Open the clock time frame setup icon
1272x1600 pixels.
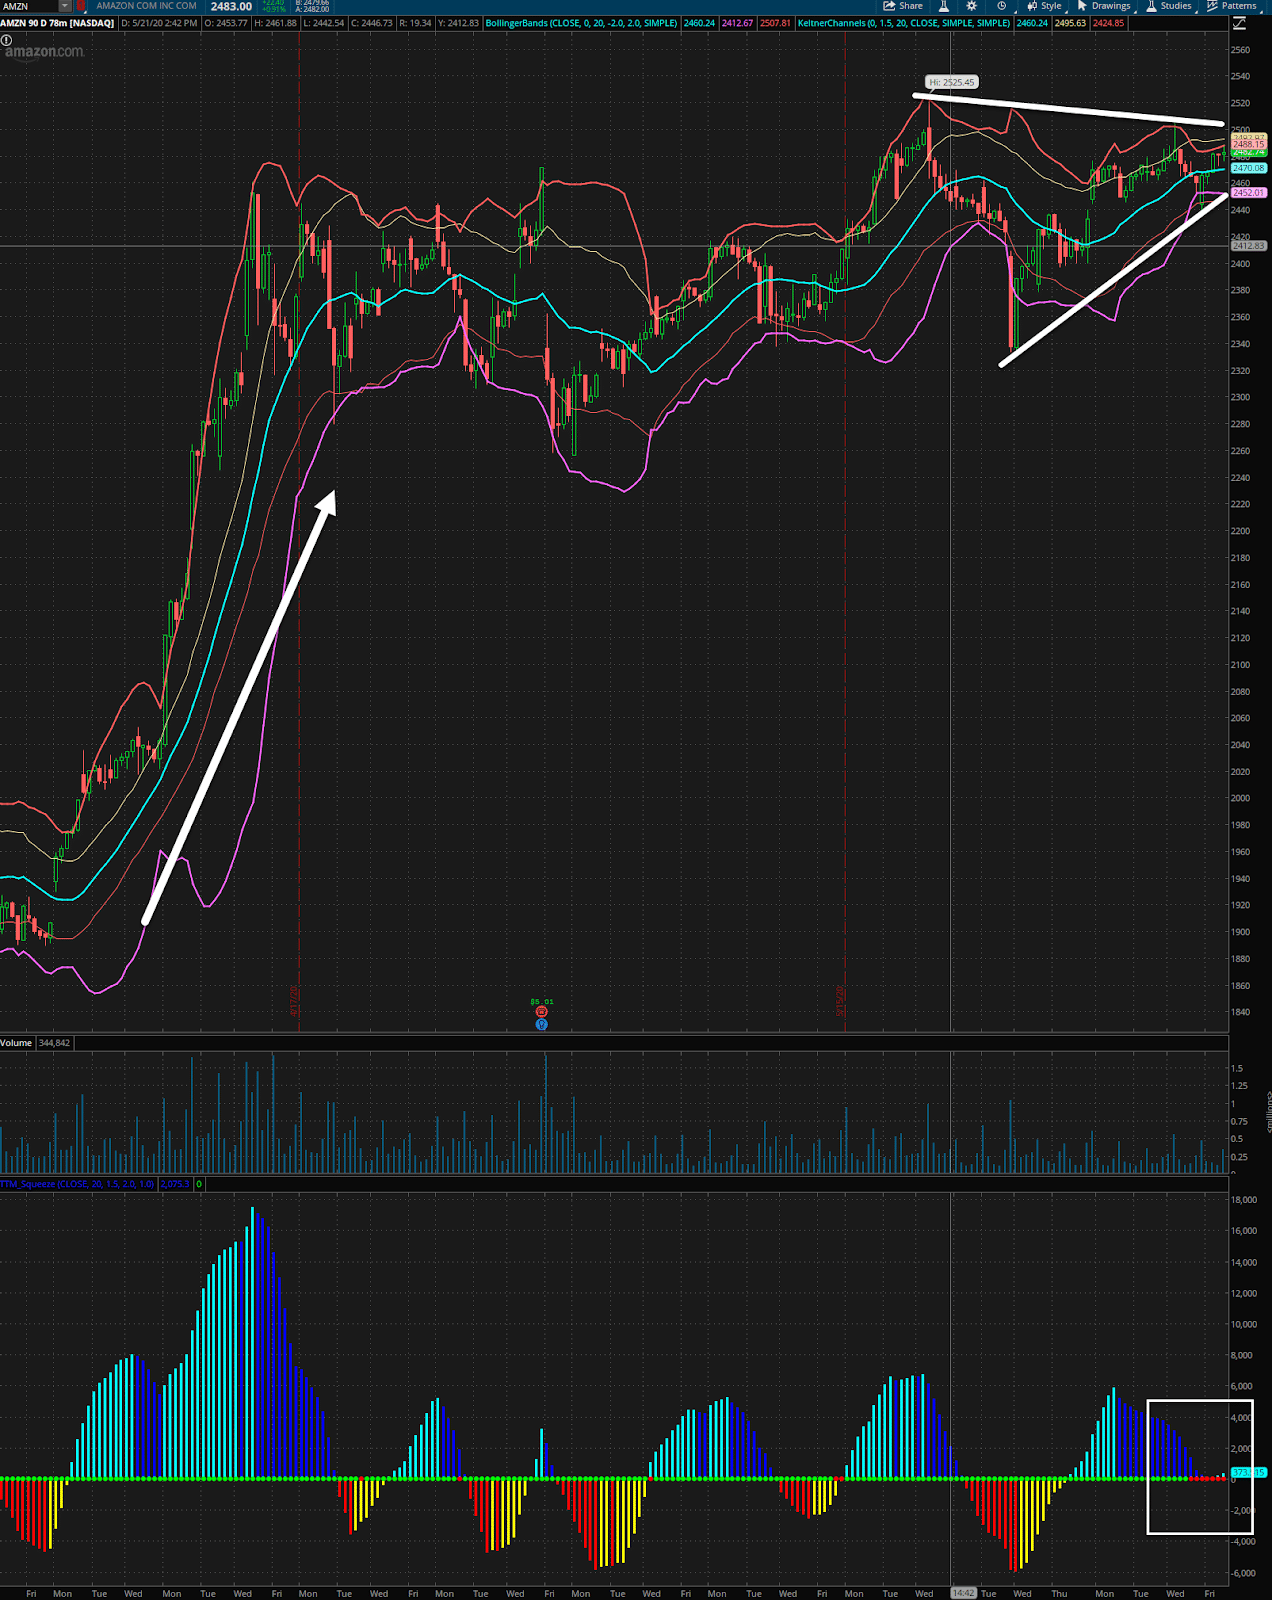[1001, 6]
